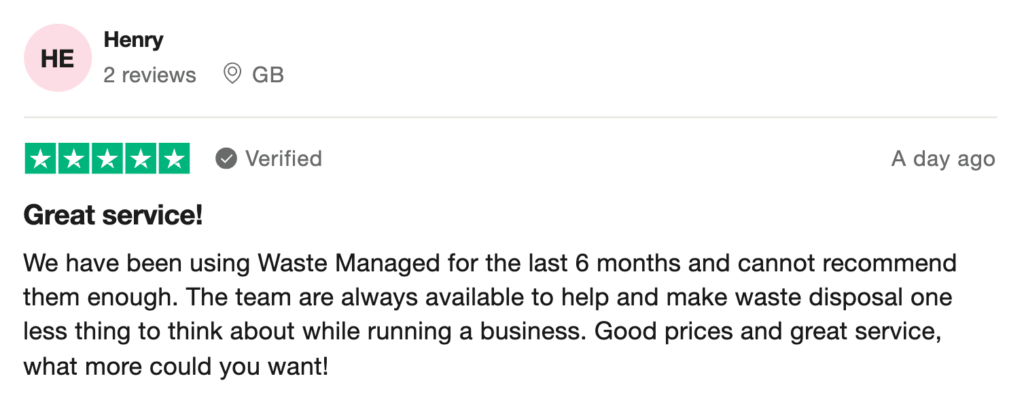Screen dimensions: 1024x404
Task: Click the third green rating star
Action: point(107,159)
